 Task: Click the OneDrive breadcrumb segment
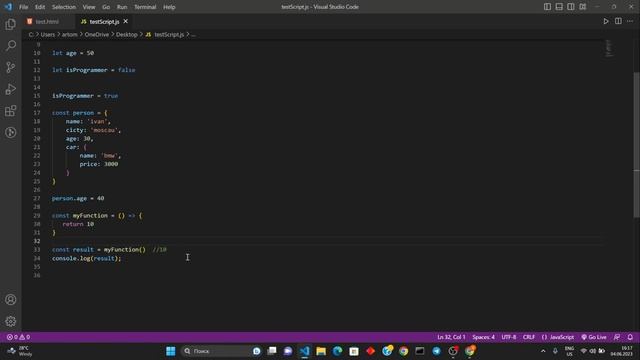pyautogui.click(x=97, y=35)
